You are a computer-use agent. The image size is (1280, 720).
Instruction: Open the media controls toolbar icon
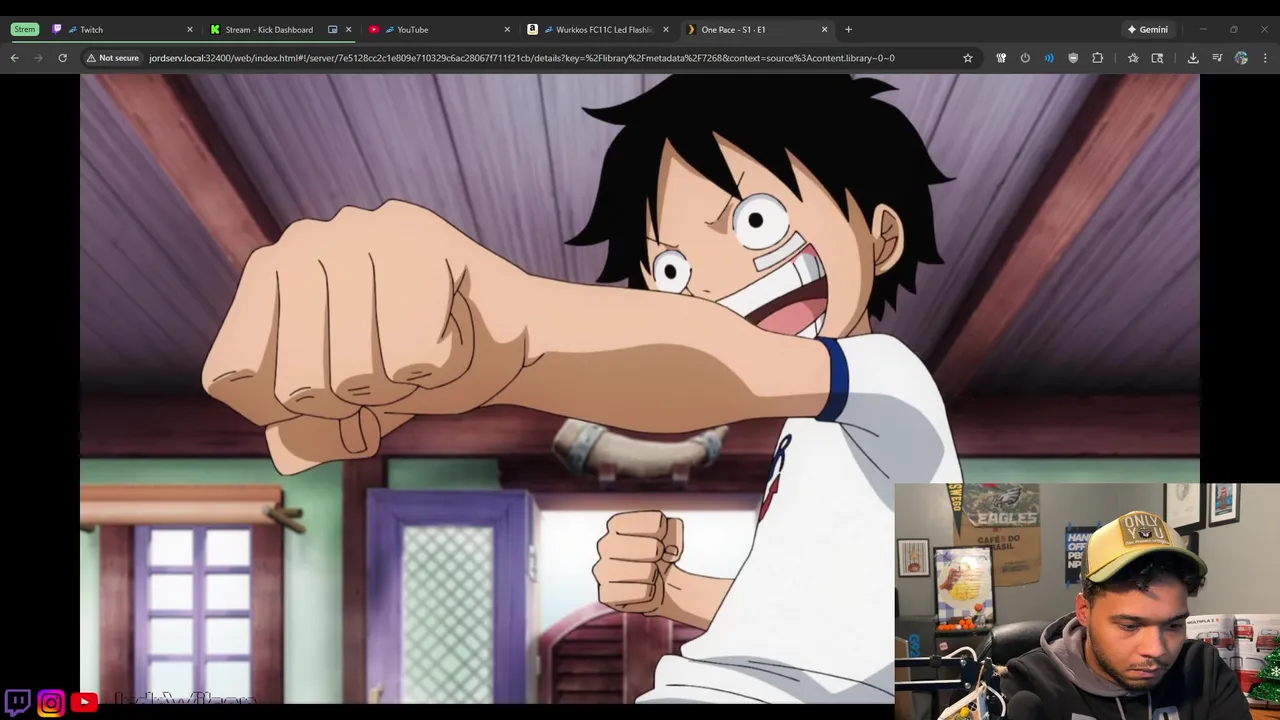click(1217, 58)
